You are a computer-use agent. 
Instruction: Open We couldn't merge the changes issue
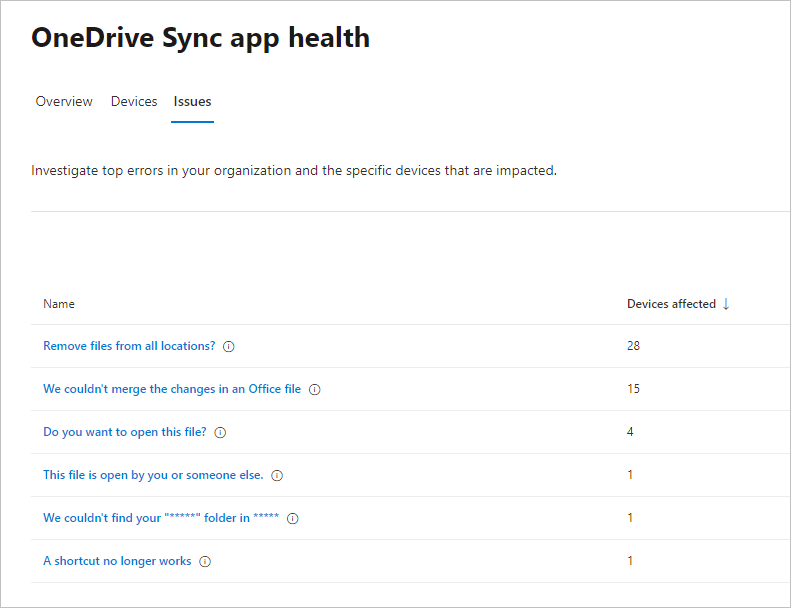172,389
